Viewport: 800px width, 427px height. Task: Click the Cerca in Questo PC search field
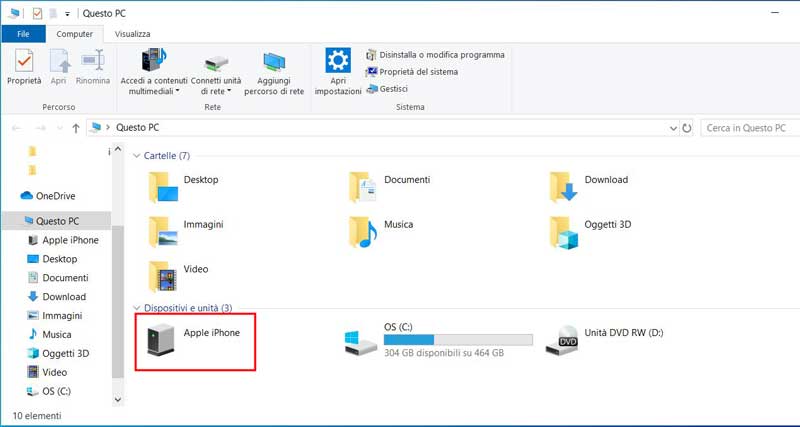pyautogui.click(x=749, y=128)
